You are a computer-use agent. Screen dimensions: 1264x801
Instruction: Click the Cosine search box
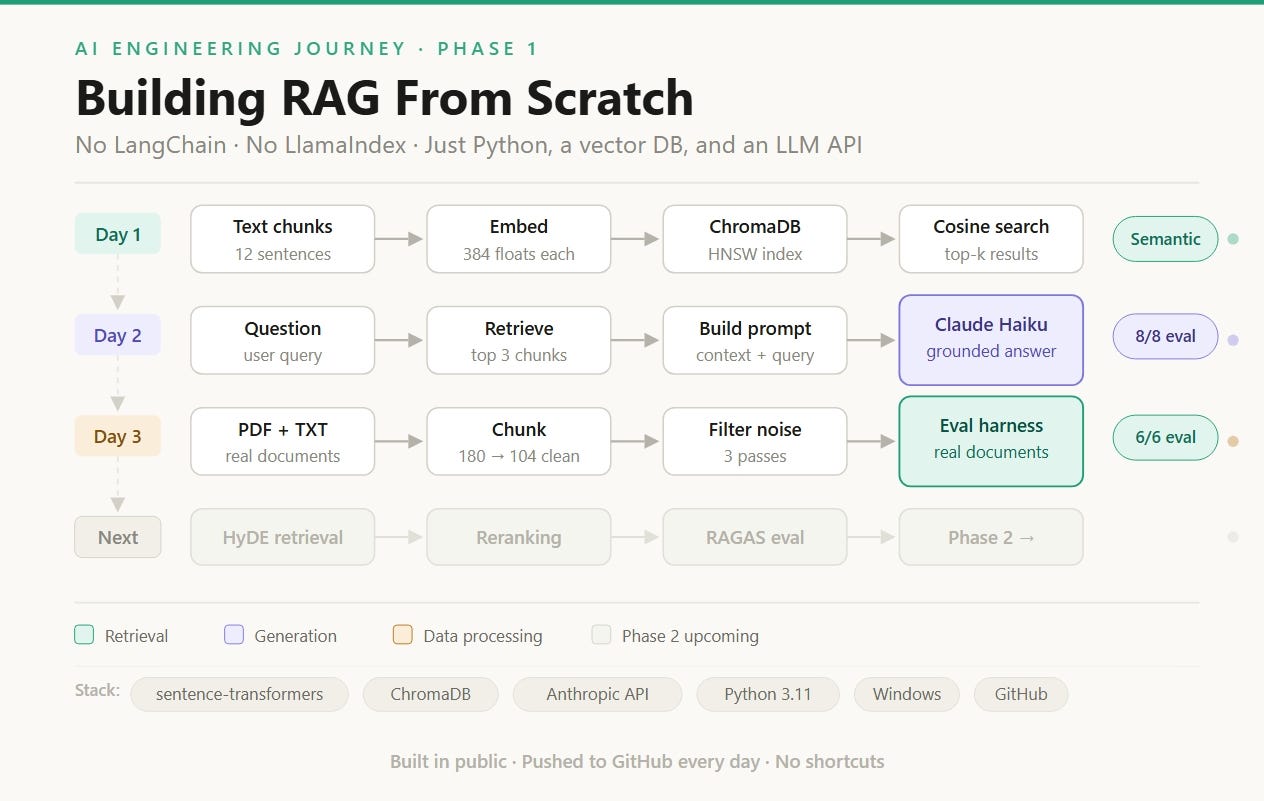tap(991, 239)
